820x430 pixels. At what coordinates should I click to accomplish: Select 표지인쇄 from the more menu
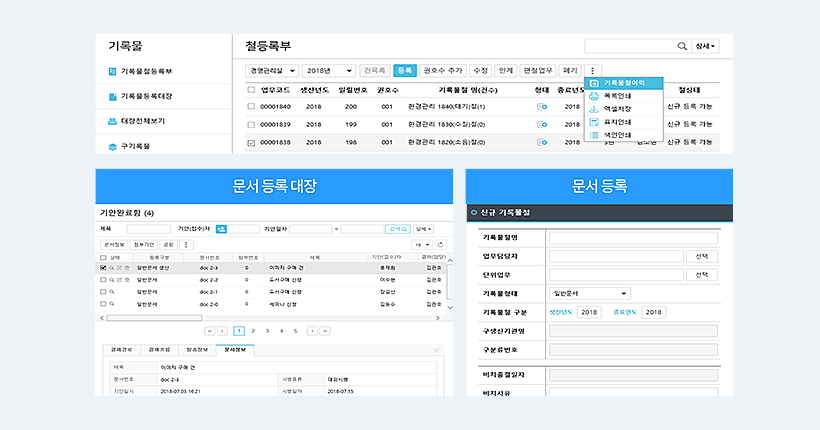624,122
